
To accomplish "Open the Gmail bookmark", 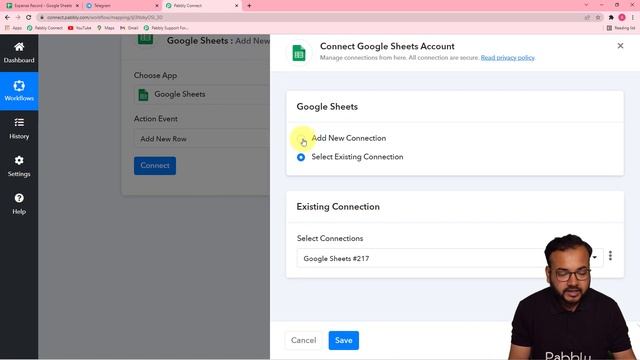I will (x=129, y=28).
